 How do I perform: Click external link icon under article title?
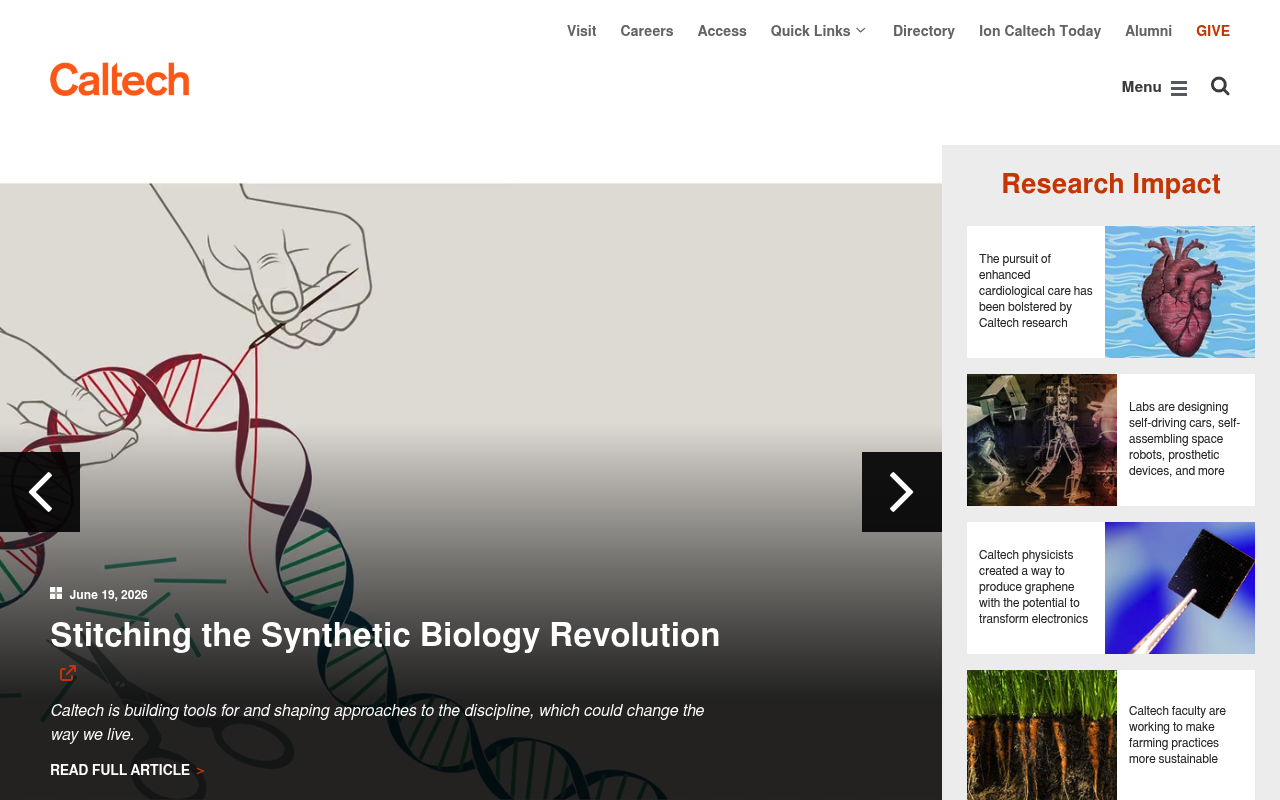pos(68,673)
